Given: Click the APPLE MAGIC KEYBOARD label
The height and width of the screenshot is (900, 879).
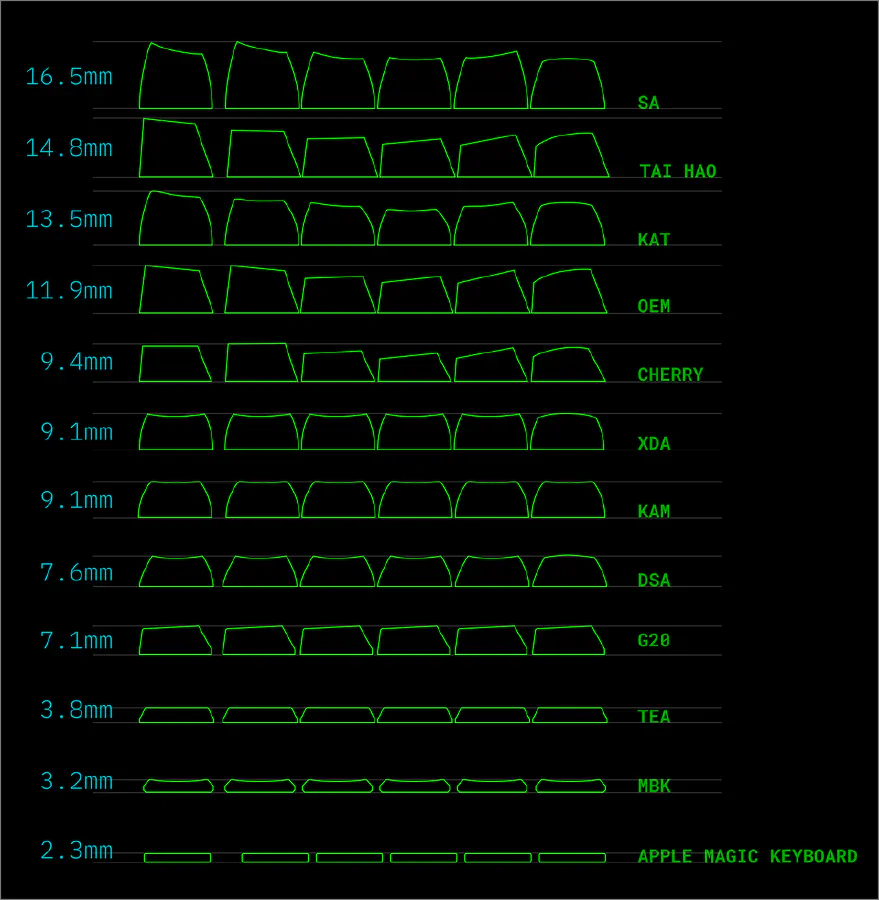Looking at the screenshot, I should click(x=748, y=856).
